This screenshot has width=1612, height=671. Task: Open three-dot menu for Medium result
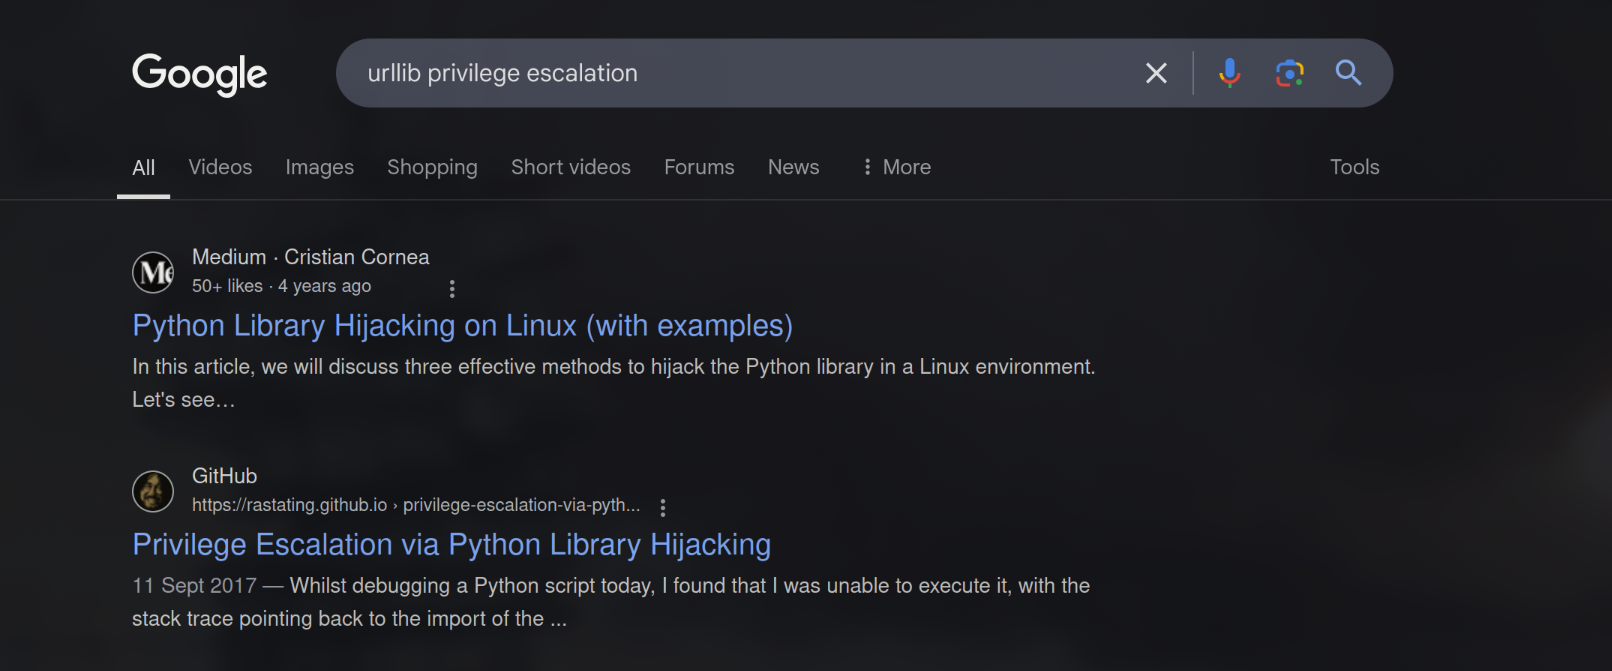[x=452, y=289]
